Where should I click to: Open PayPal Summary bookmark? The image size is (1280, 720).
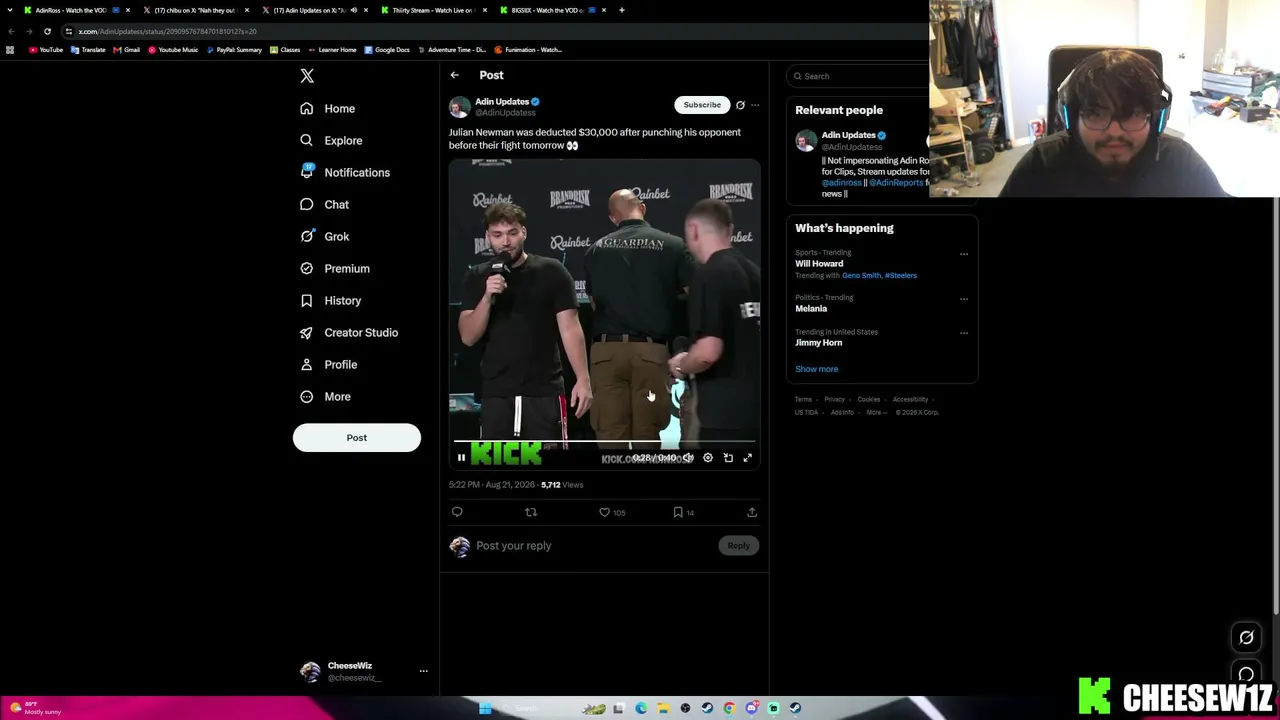click(234, 50)
